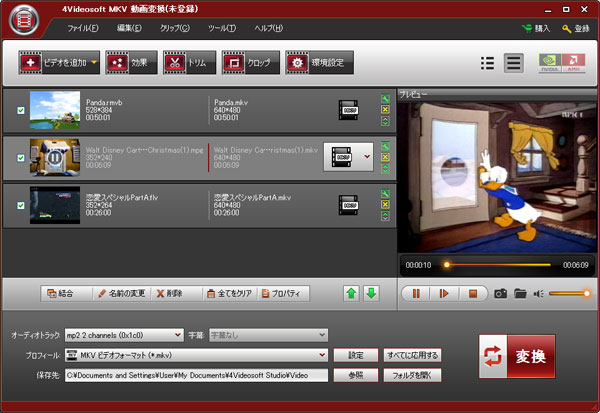Click reorder arrows icon on Panda row
Image resolution: width=600 pixels, height=413 pixels.
coord(385,121)
